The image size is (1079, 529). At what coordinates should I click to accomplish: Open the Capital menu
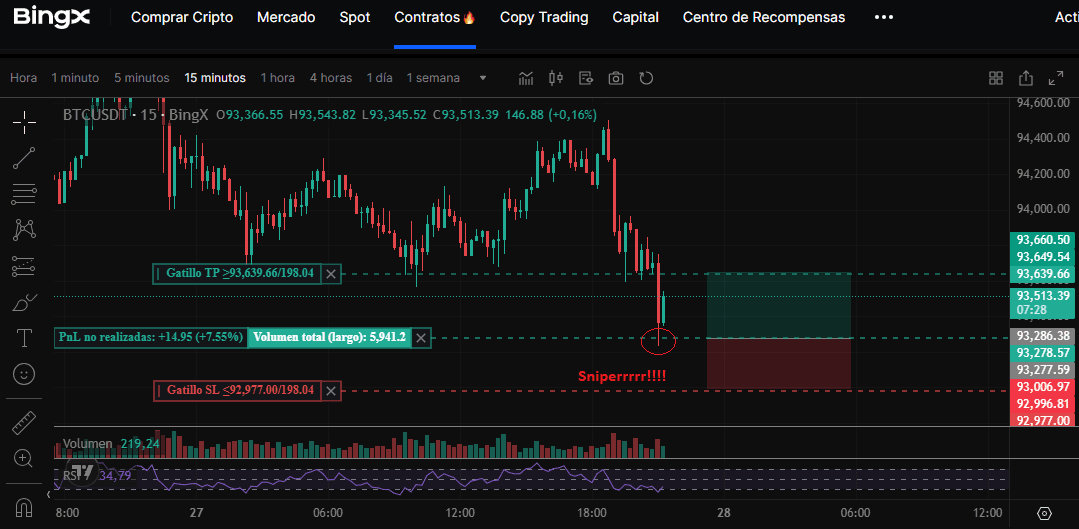(x=635, y=17)
